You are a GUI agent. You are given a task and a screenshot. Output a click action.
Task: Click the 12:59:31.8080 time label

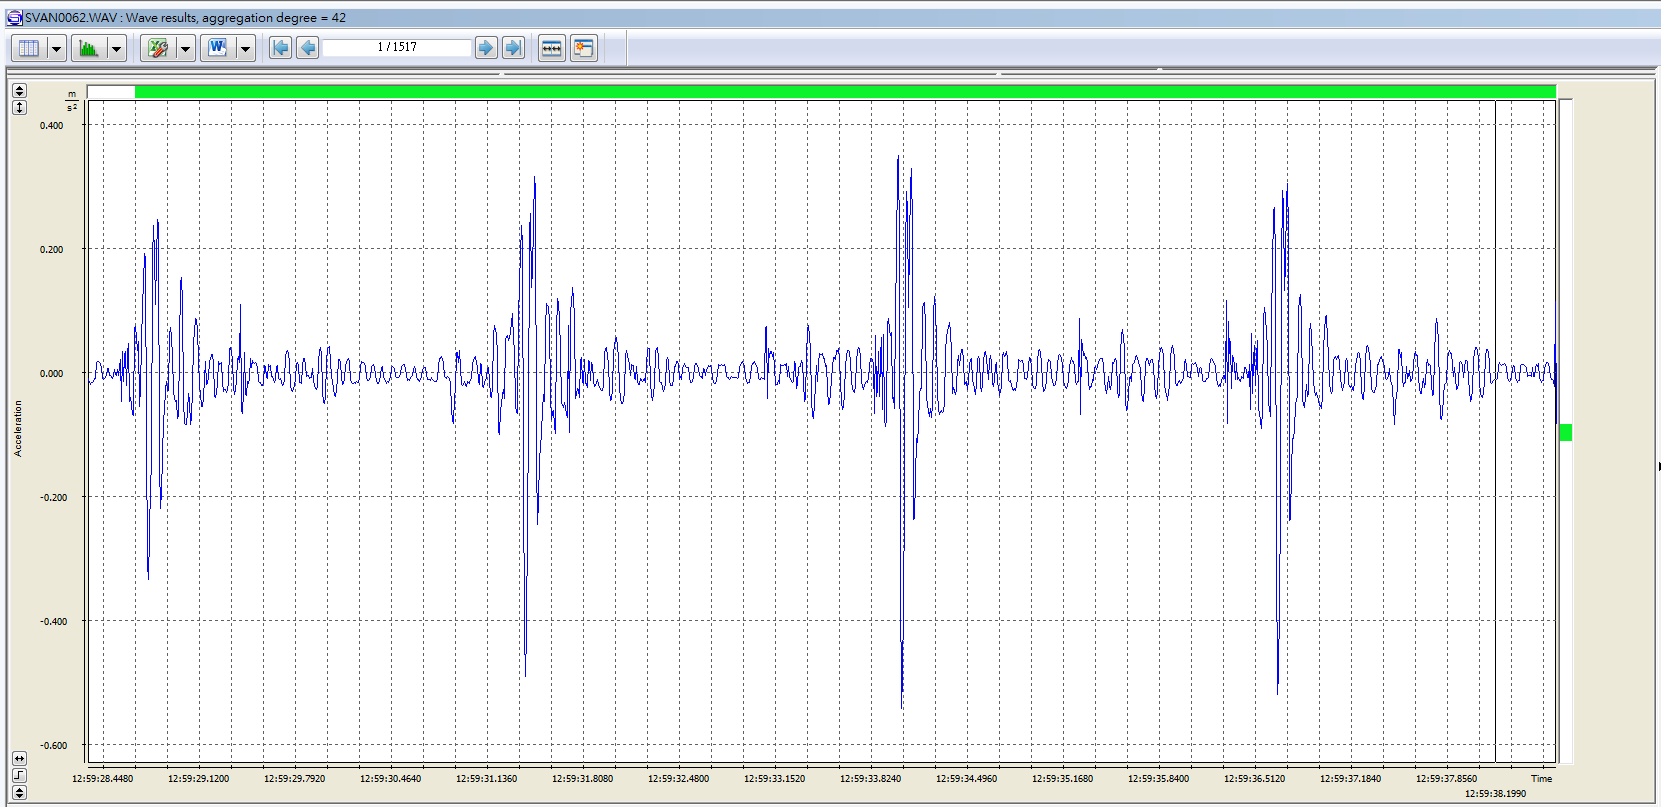coord(583,779)
